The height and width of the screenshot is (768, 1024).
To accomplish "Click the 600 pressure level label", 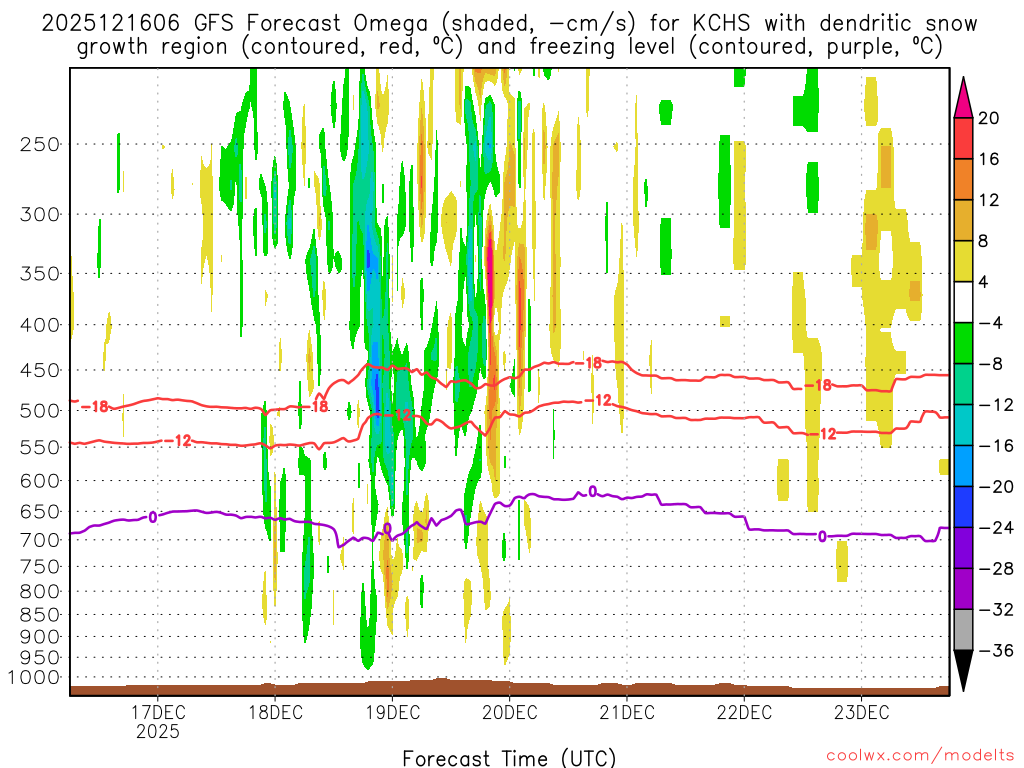I will coord(40,481).
